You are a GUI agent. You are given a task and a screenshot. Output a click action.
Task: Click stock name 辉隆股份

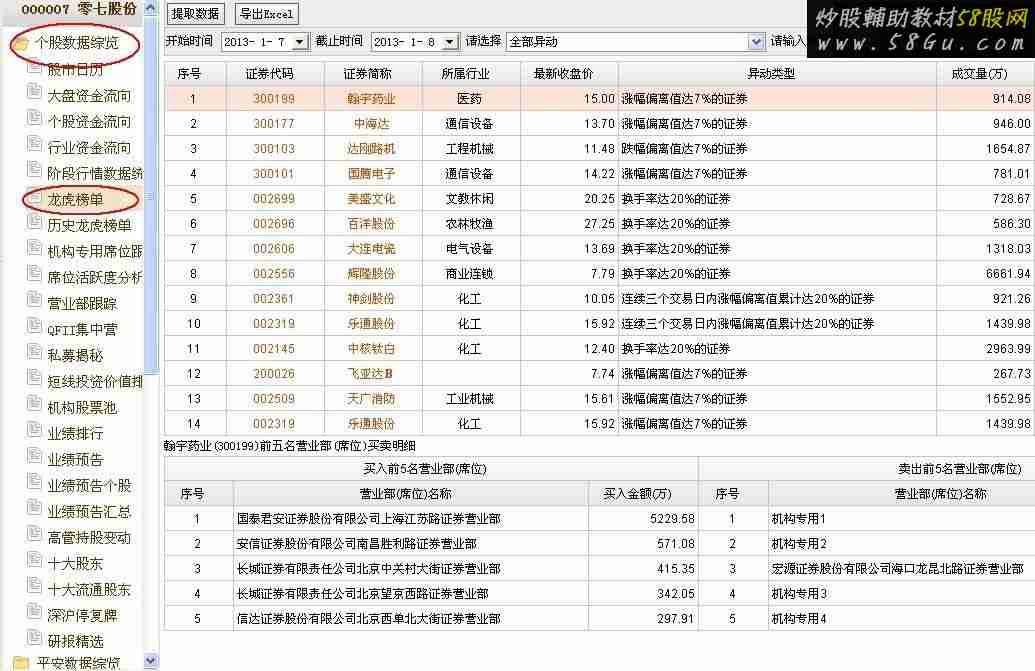(x=371, y=274)
